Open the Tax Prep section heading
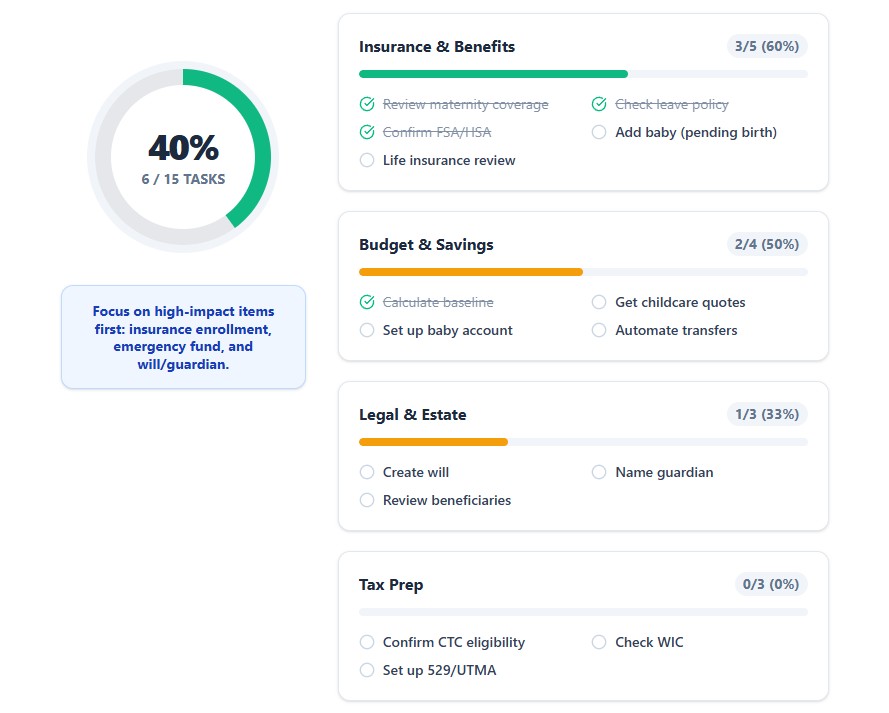The width and height of the screenshot is (889, 713). click(391, 584)
